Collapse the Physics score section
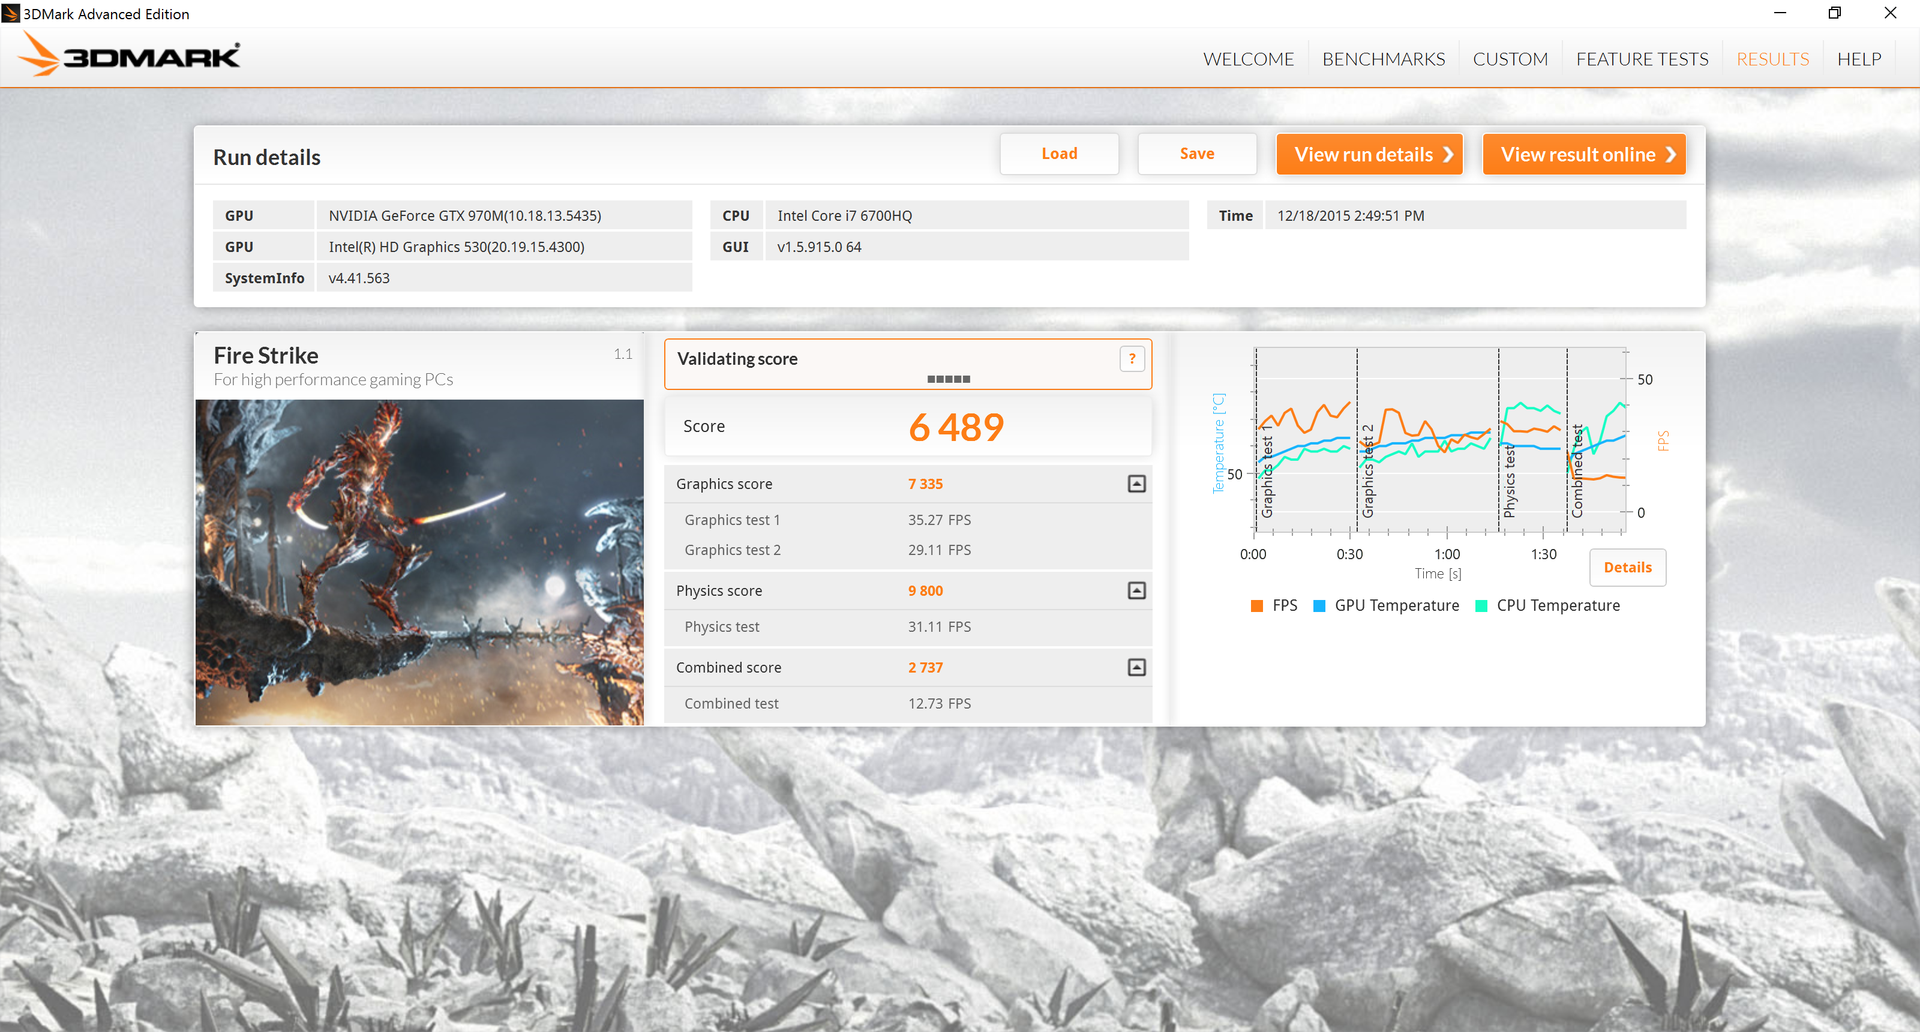Viewport: 1920px width, 1032px height. tap(1137, 591)
